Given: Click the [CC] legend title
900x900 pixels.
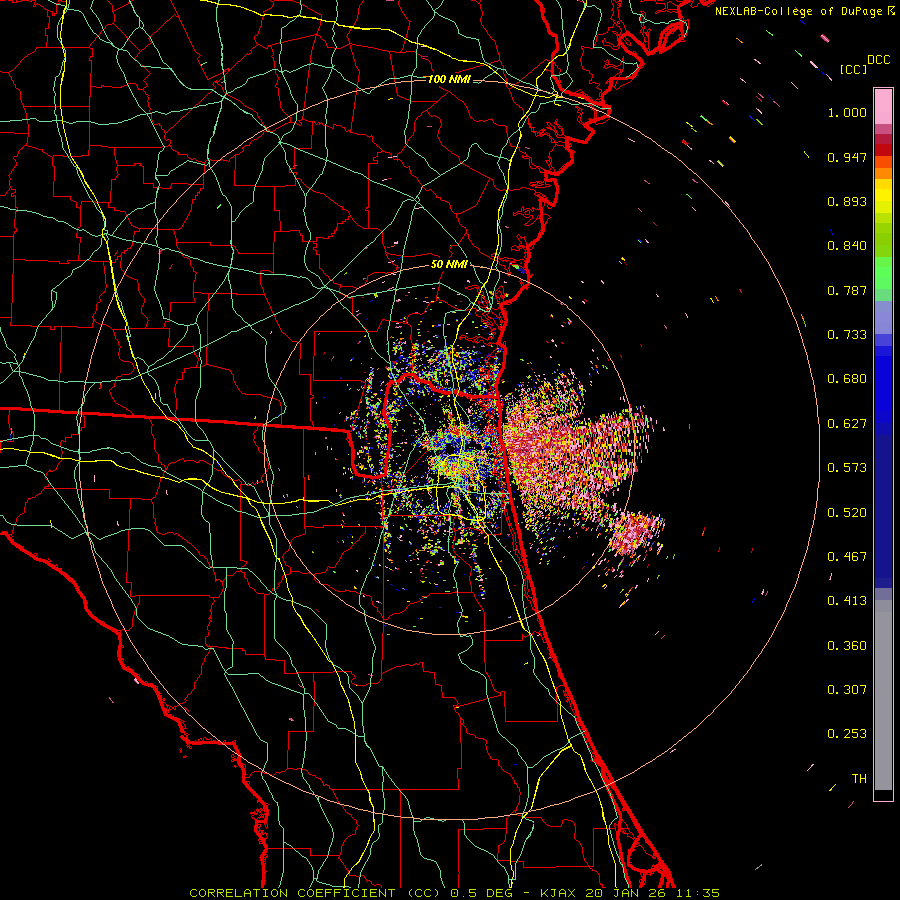Looking at the screenshot, I should [x=853, y=69].
